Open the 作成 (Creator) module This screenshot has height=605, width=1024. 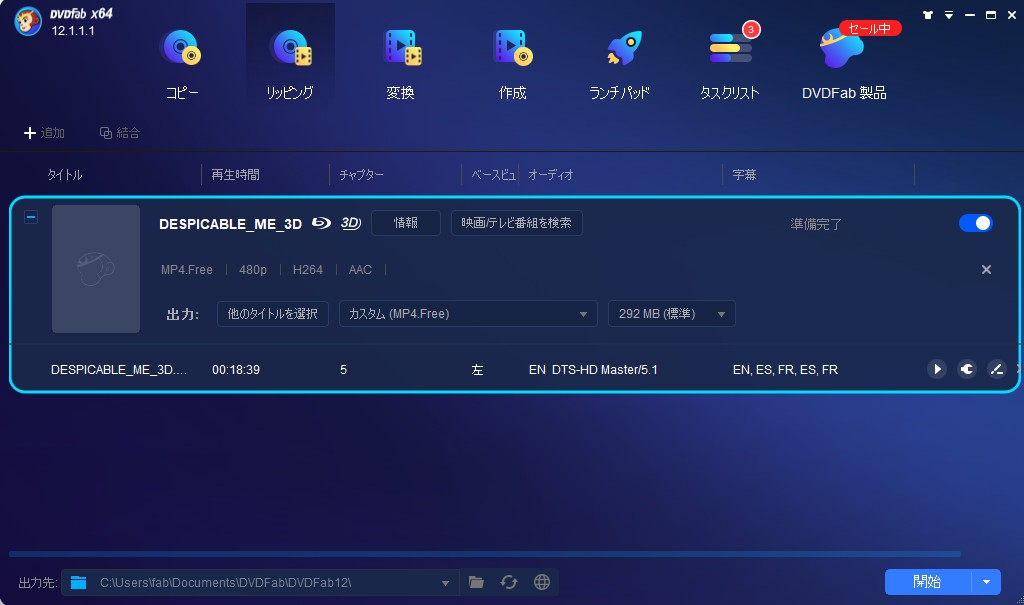pyautogui.click(x=512, y=64)
